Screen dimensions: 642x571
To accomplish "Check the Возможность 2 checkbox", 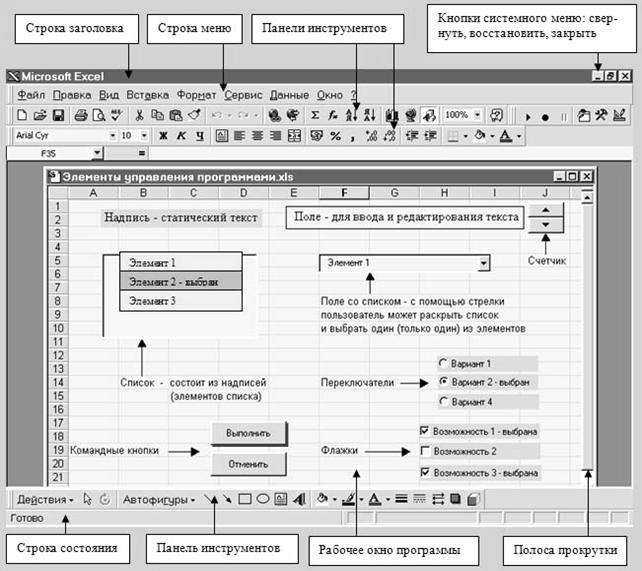I will click(425, 452).
